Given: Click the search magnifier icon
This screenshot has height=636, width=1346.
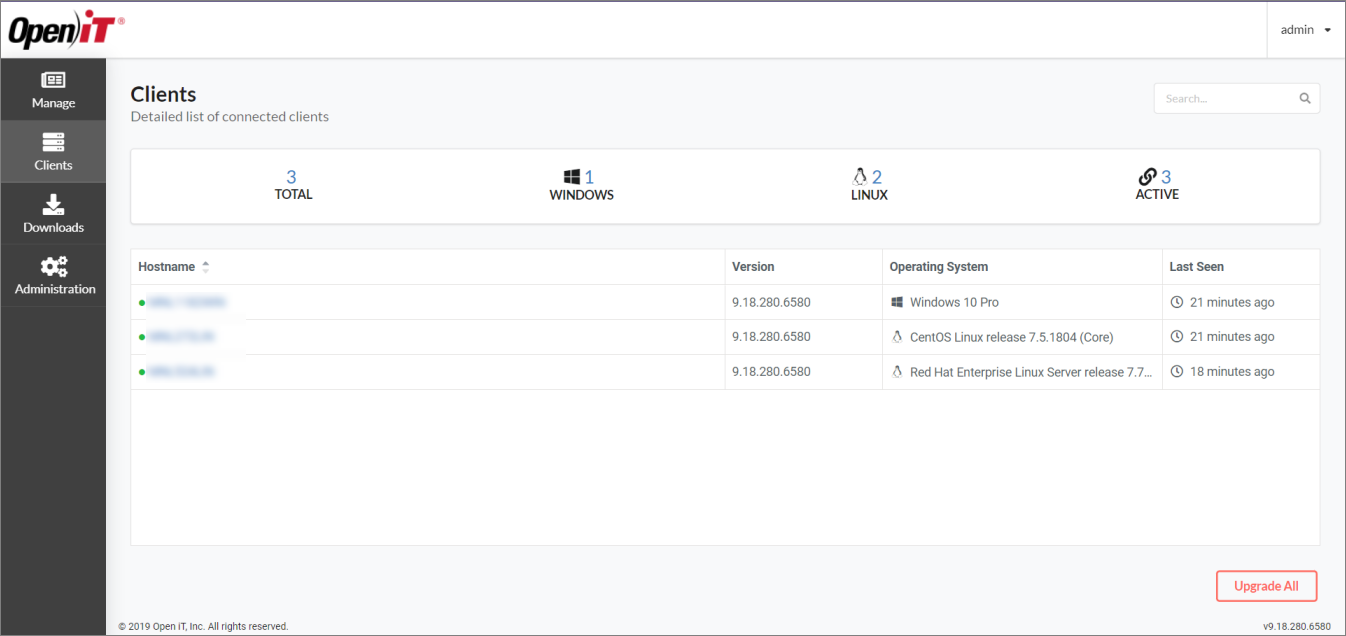Looking at the screenshot, I should pyautogui.click(x=1304, y=98).
